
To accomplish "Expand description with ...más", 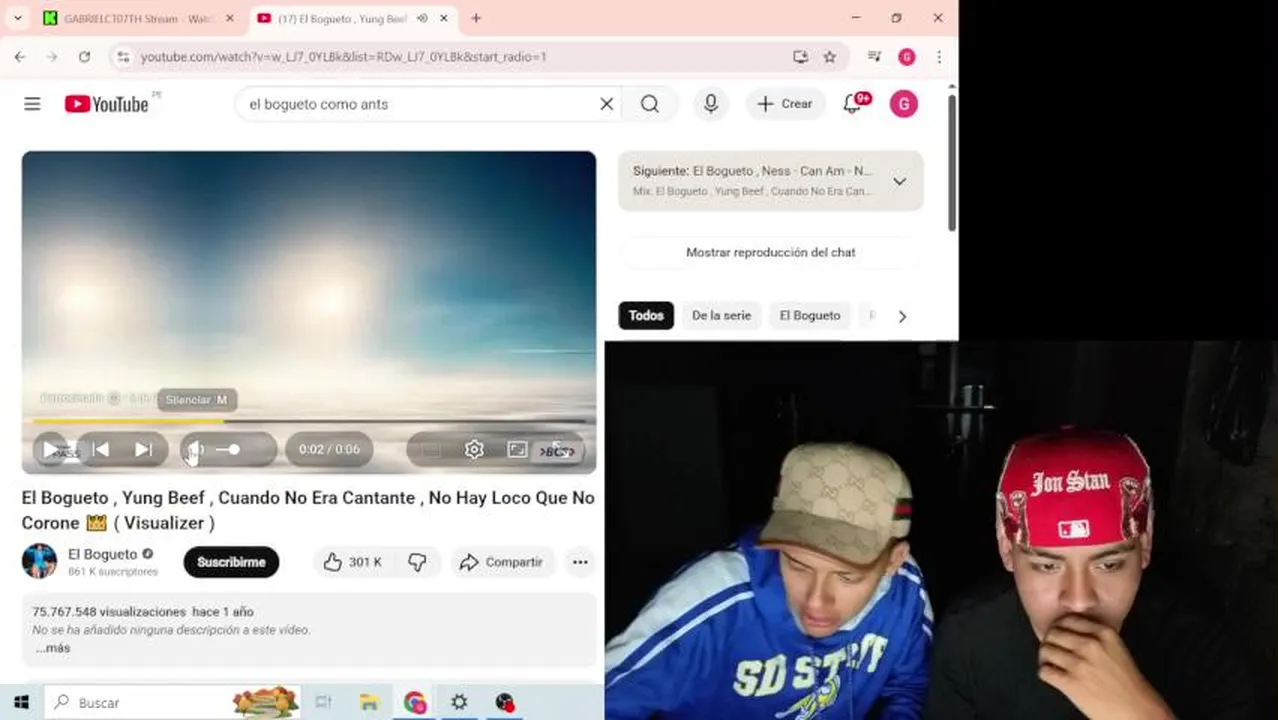I will click(53, 648).
